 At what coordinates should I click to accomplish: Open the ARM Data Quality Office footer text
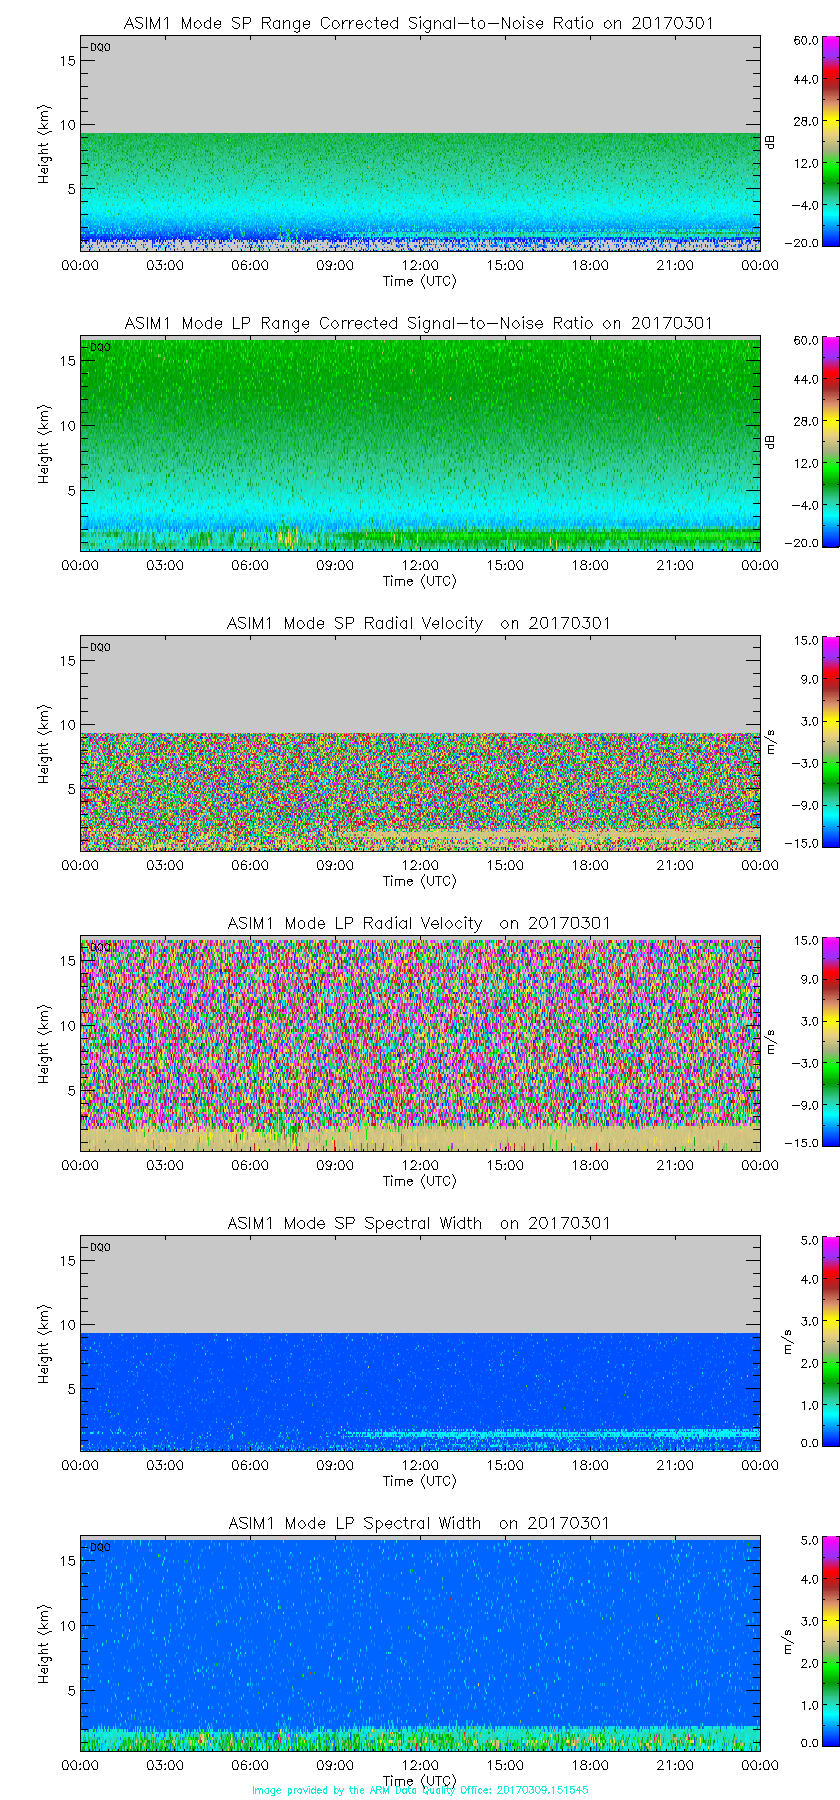click(x=420, y=1790)
